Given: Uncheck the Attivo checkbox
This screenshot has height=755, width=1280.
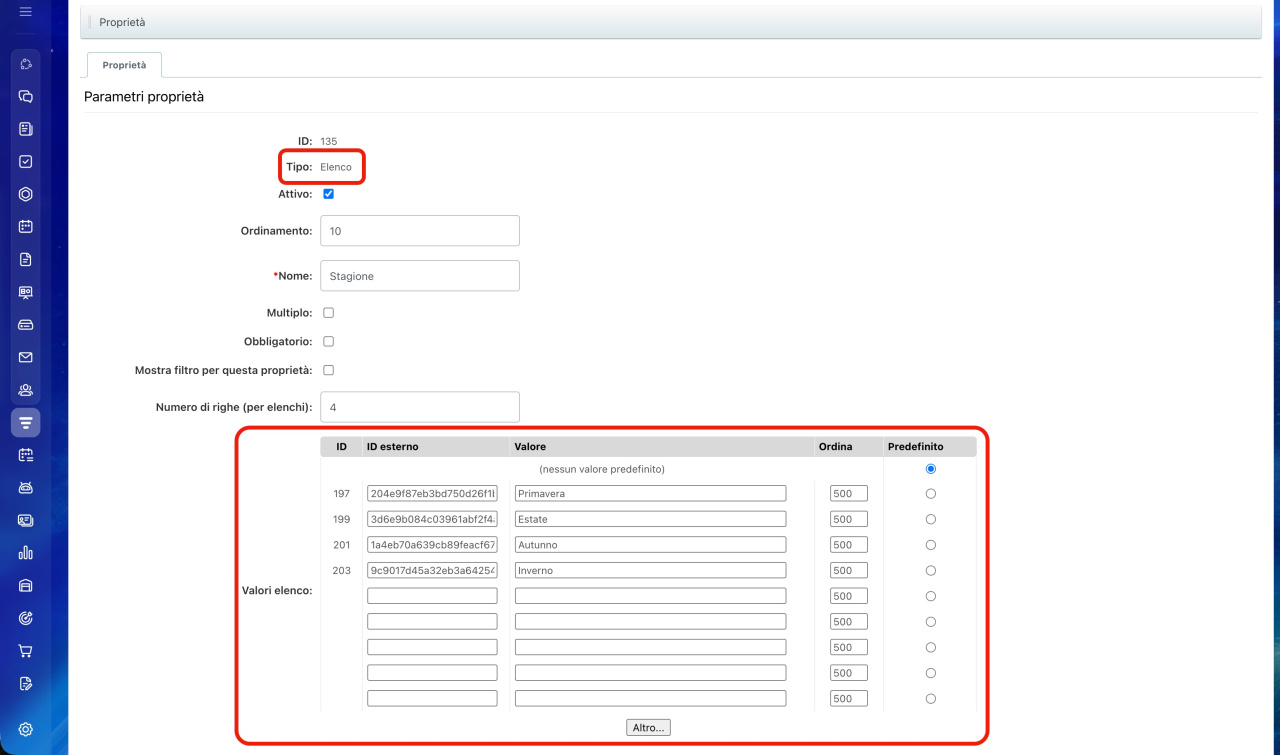Looking at the screenshot, I should [328, 194].
